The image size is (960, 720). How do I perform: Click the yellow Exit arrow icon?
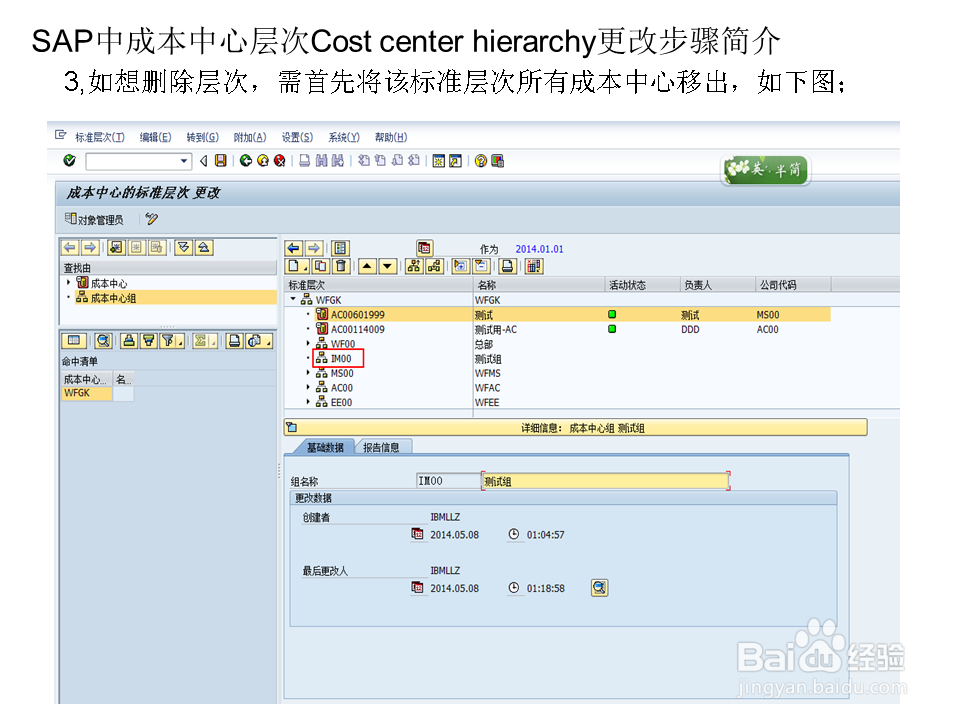[263, 160]
